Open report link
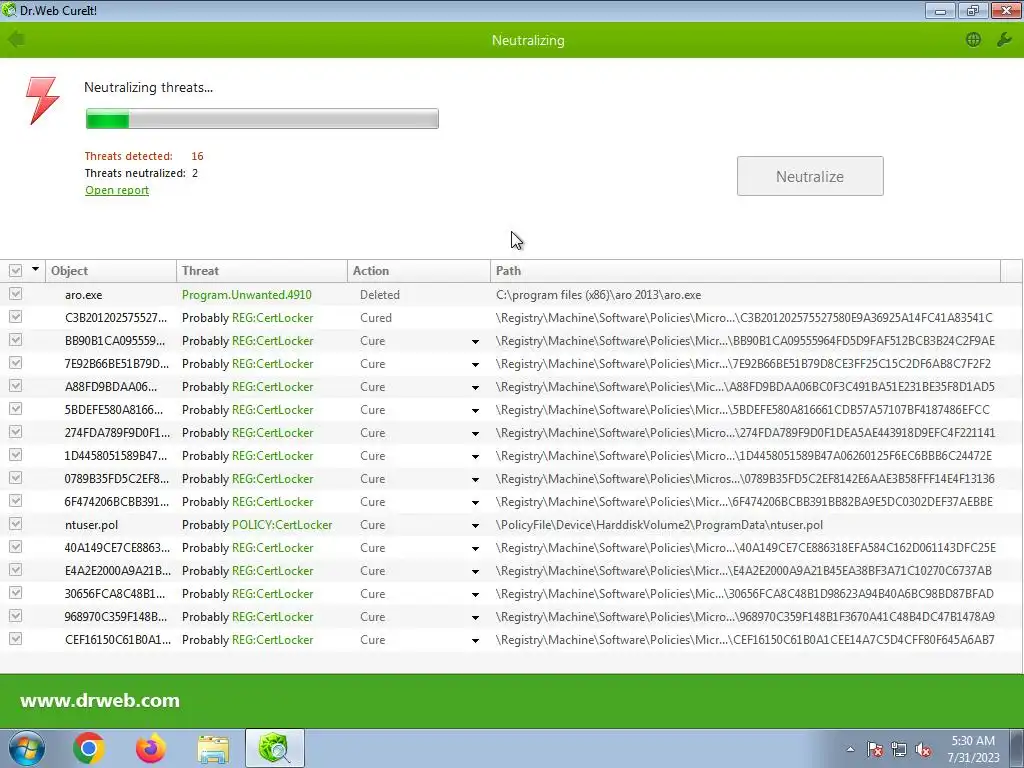The image size is (1024, 768). point(117,190)
